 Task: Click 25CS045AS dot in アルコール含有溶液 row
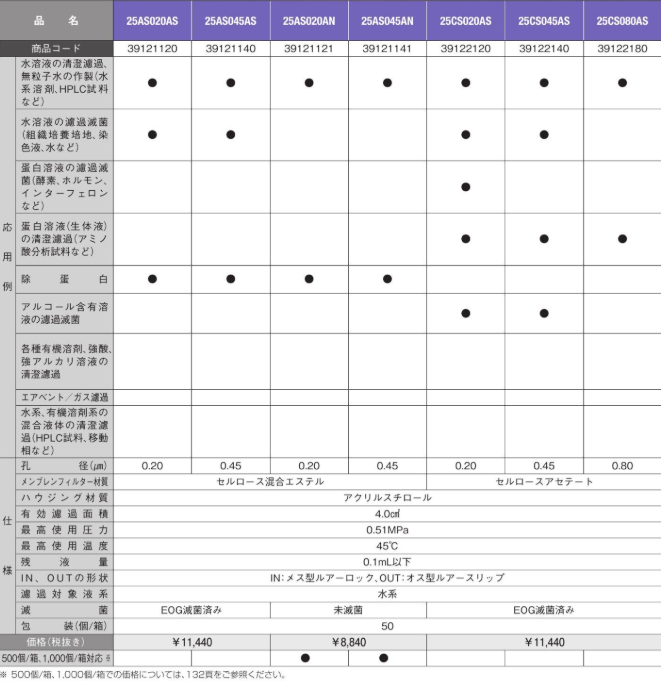pos(544,313)
